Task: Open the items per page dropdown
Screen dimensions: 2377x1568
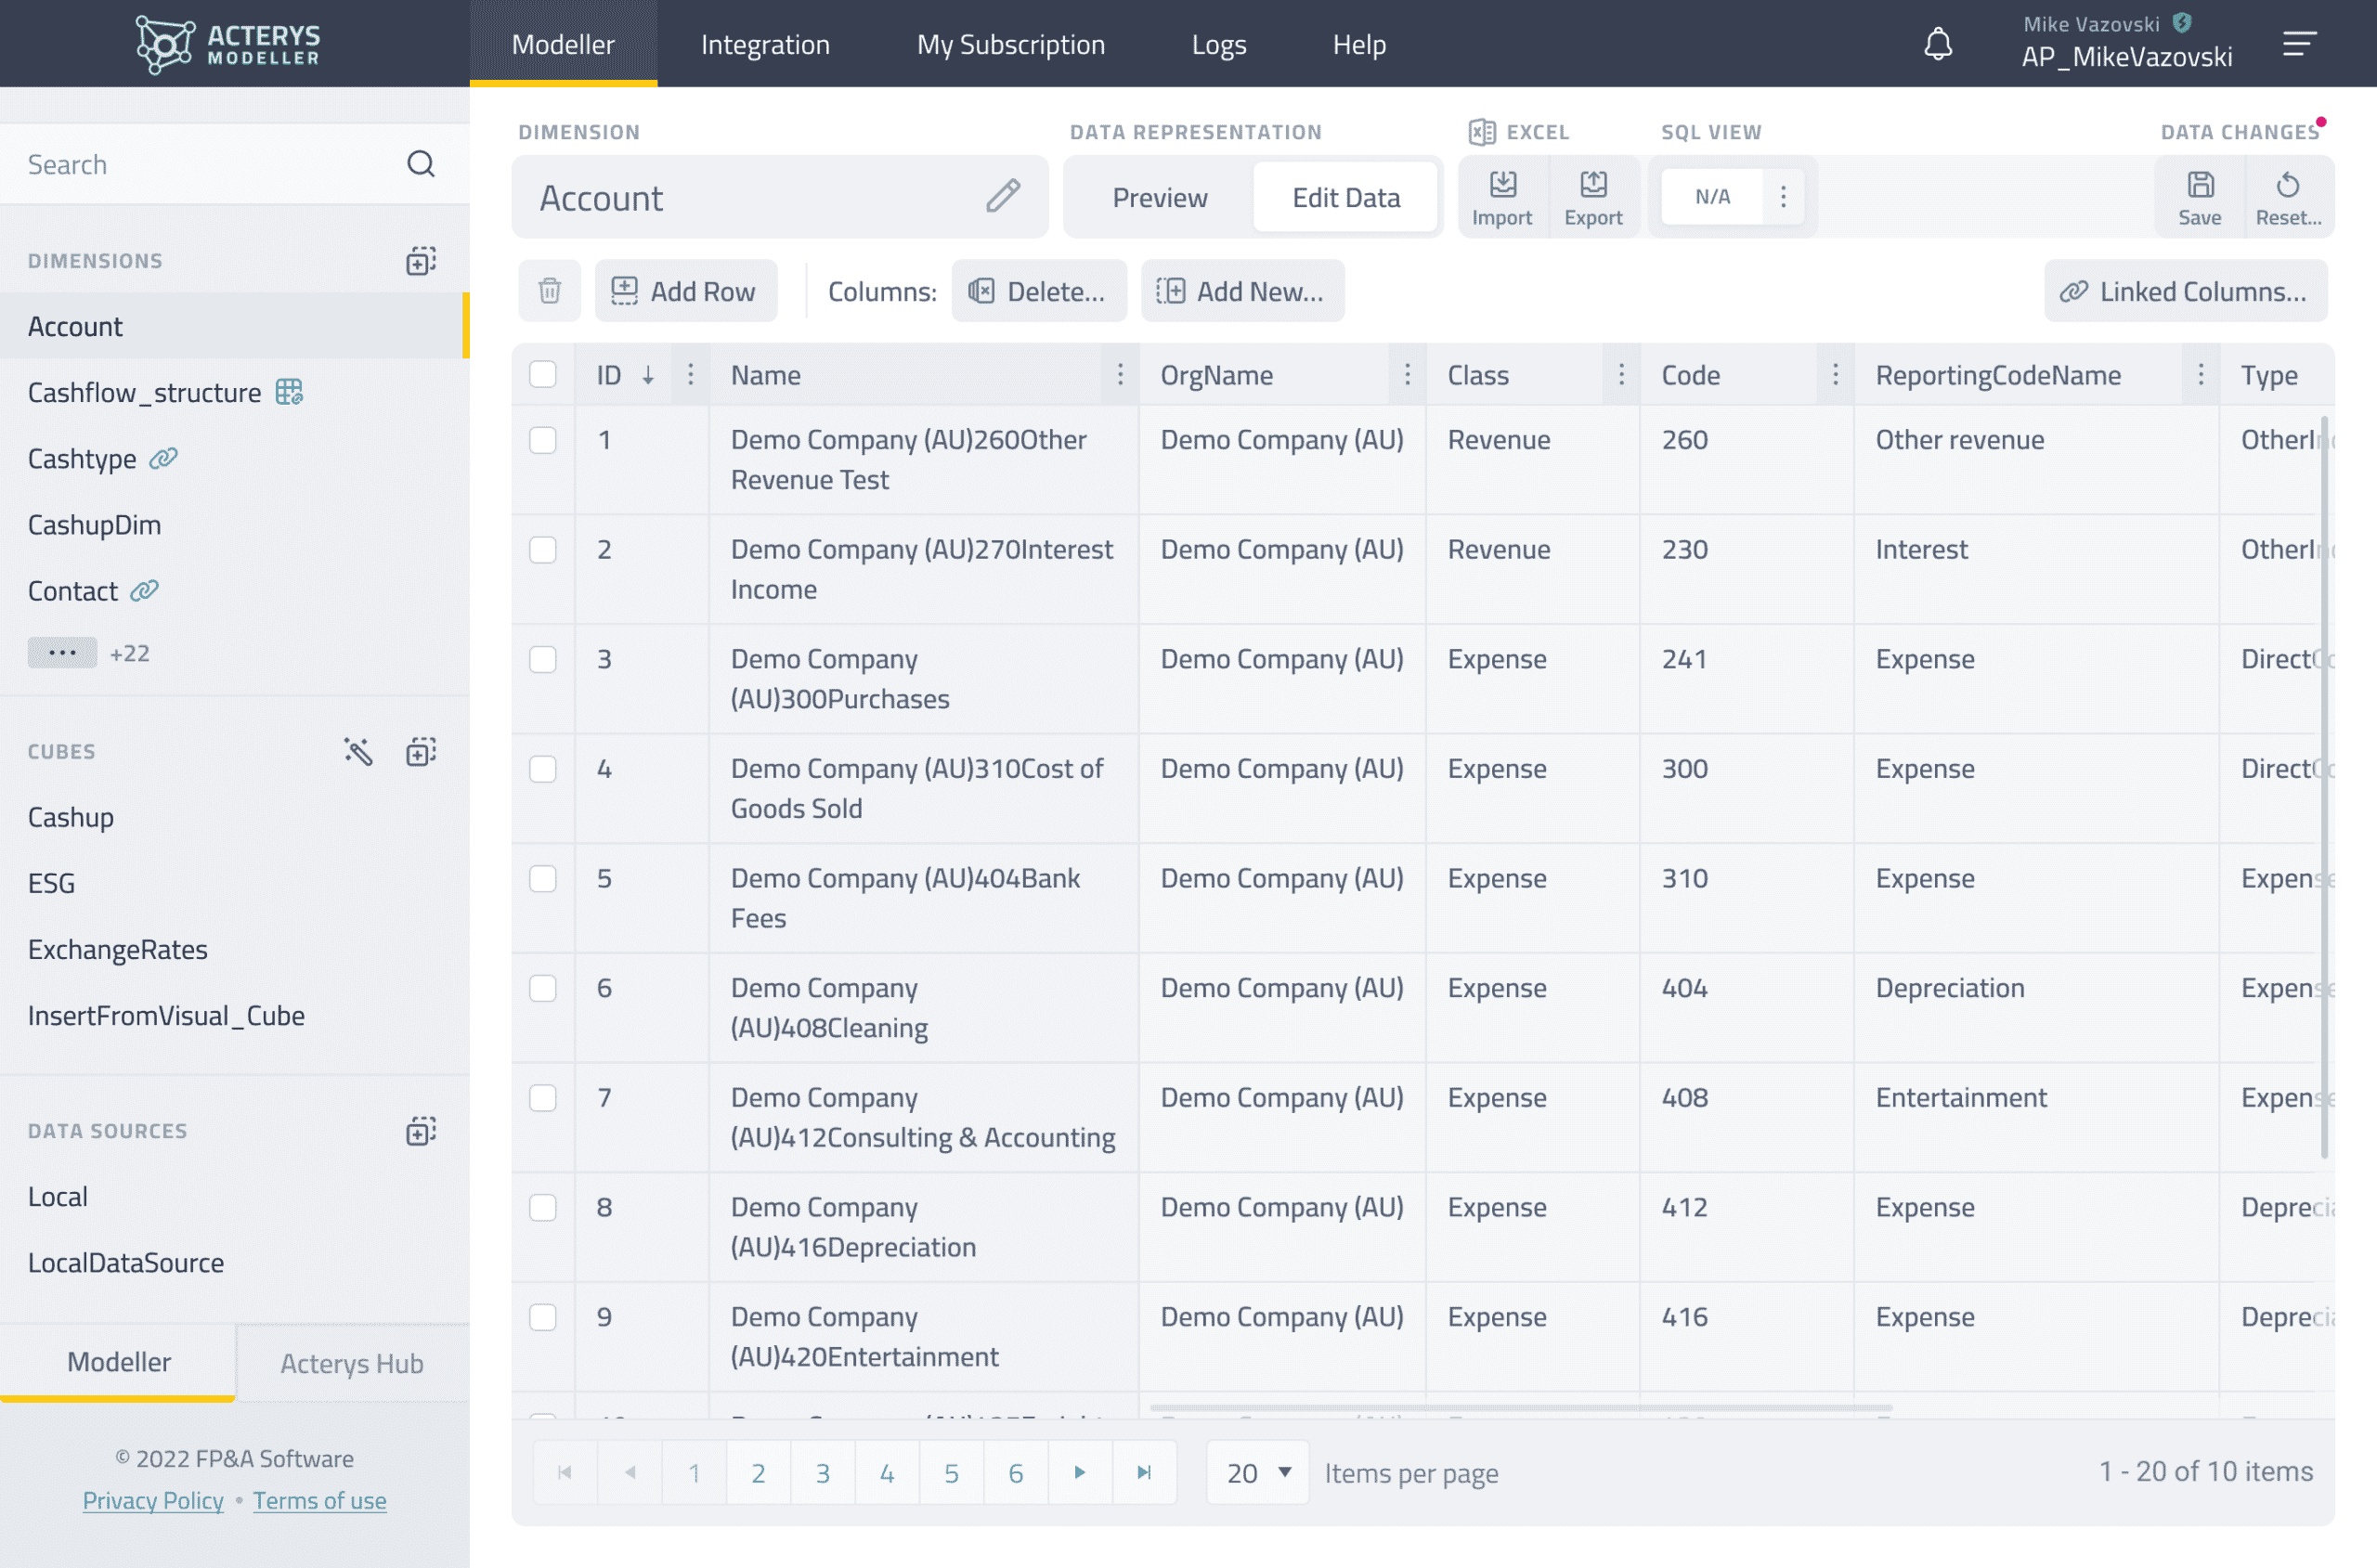Action: pyautogui.click(x=1257, y=1472)
